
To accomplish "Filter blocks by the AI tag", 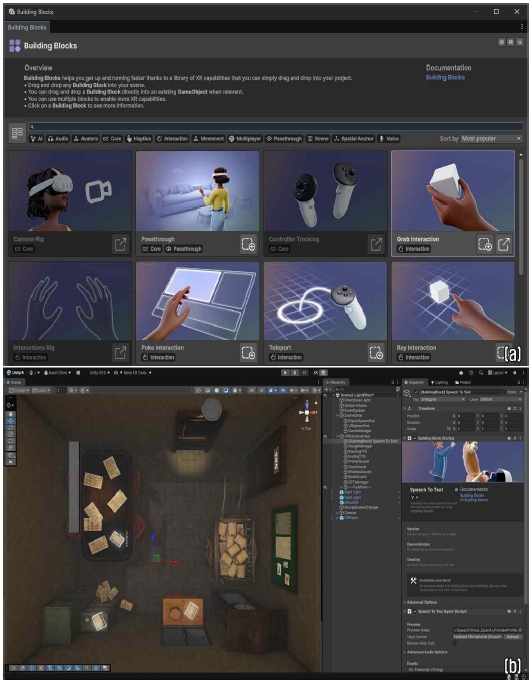I will tap(36, 139).
